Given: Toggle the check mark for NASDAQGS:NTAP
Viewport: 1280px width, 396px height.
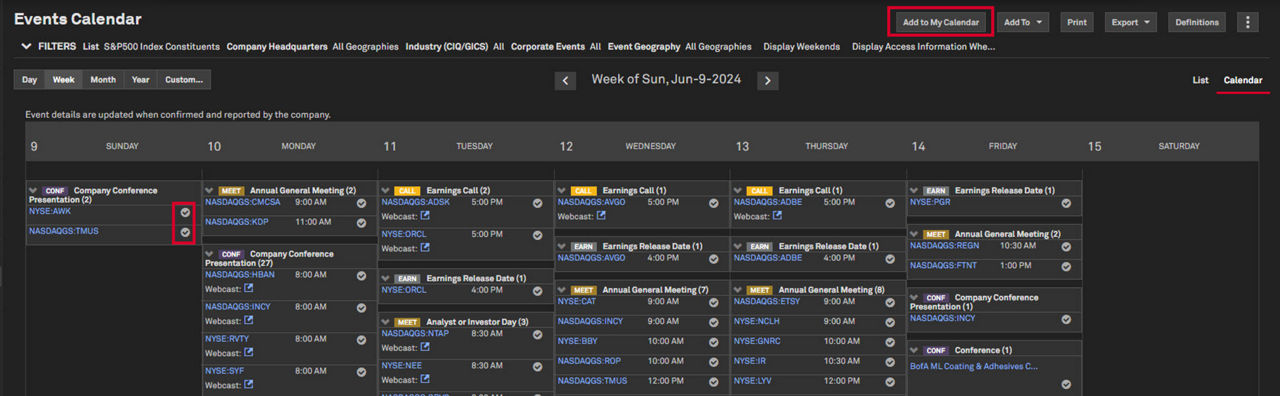Looking at the screenshot, I should [537, 335].
